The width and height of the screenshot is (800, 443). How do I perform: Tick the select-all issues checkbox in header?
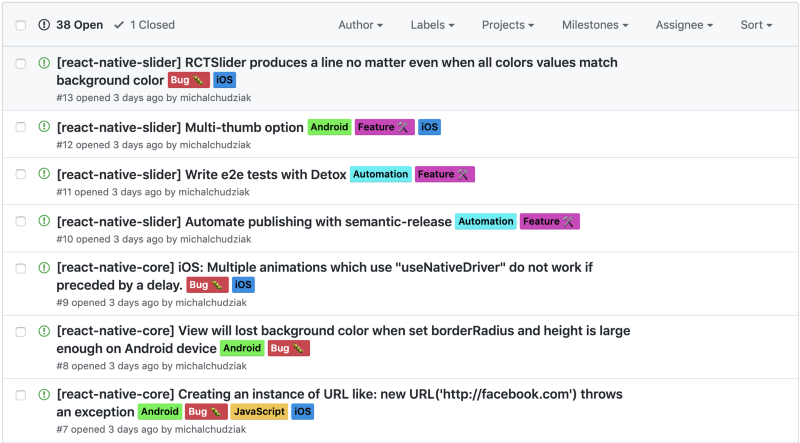tap(20, 25)
